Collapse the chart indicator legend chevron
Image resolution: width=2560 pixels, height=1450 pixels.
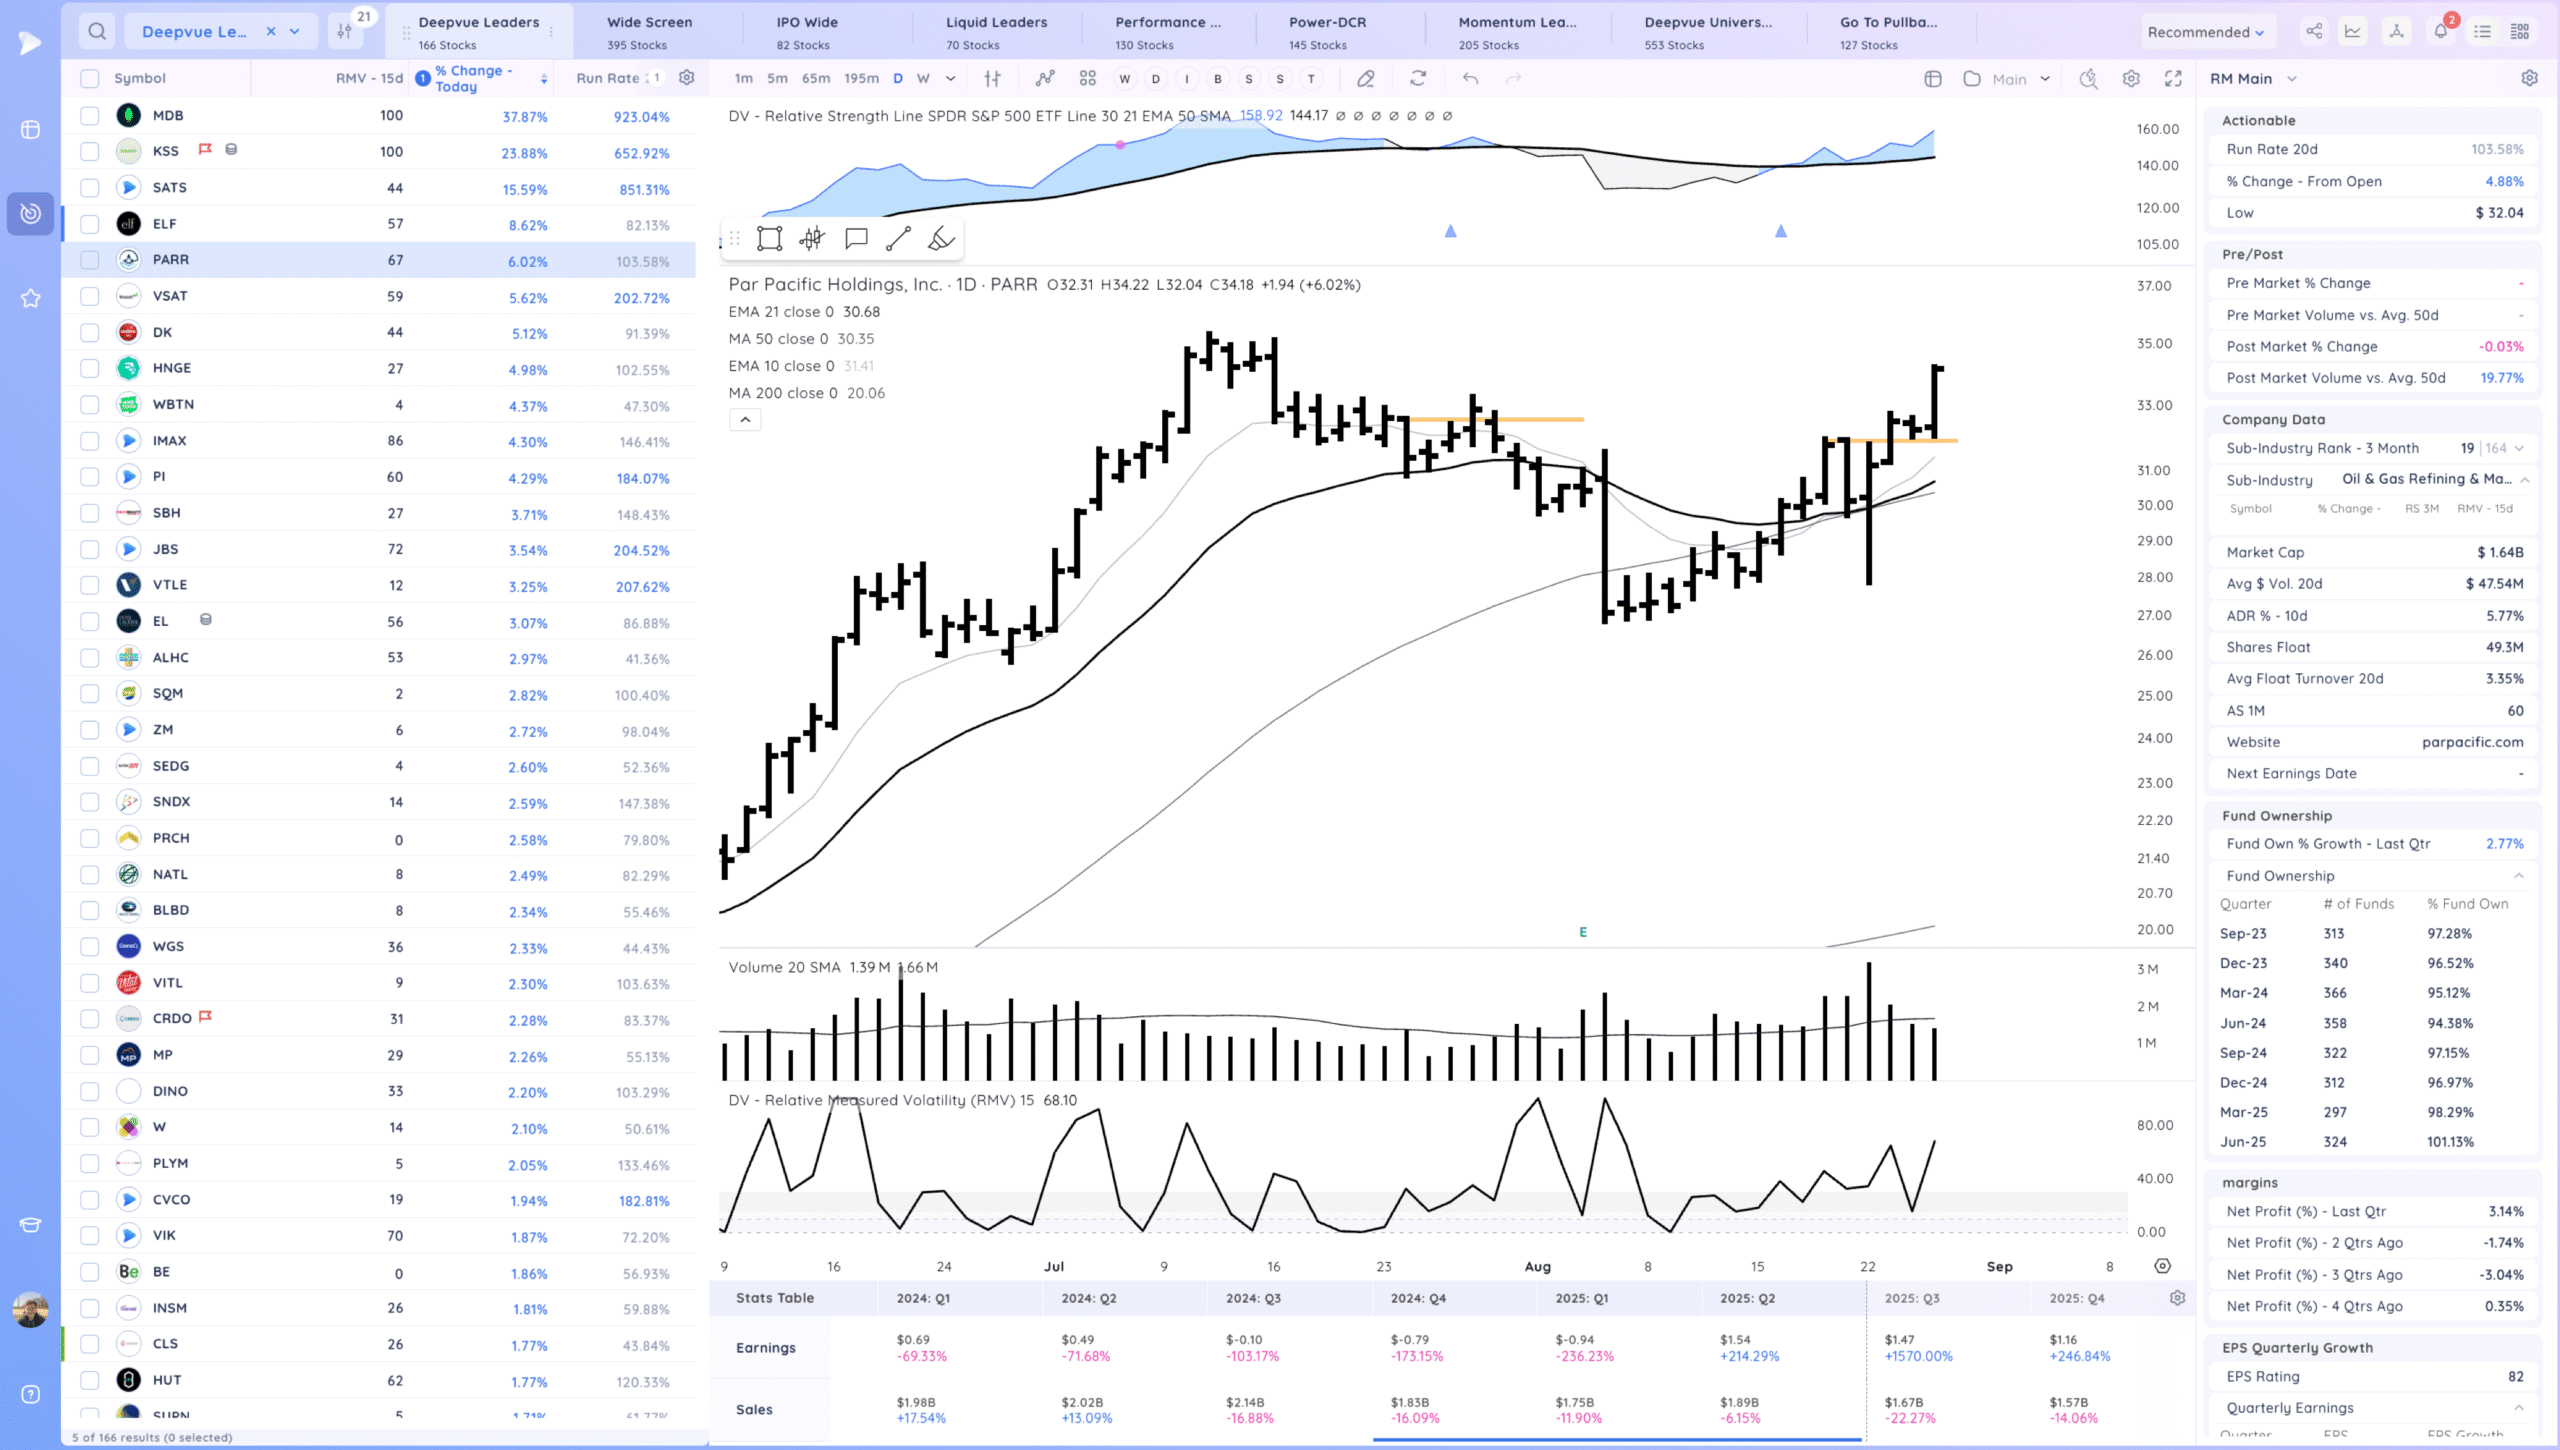pyautogui.click(x=745, y=420)
